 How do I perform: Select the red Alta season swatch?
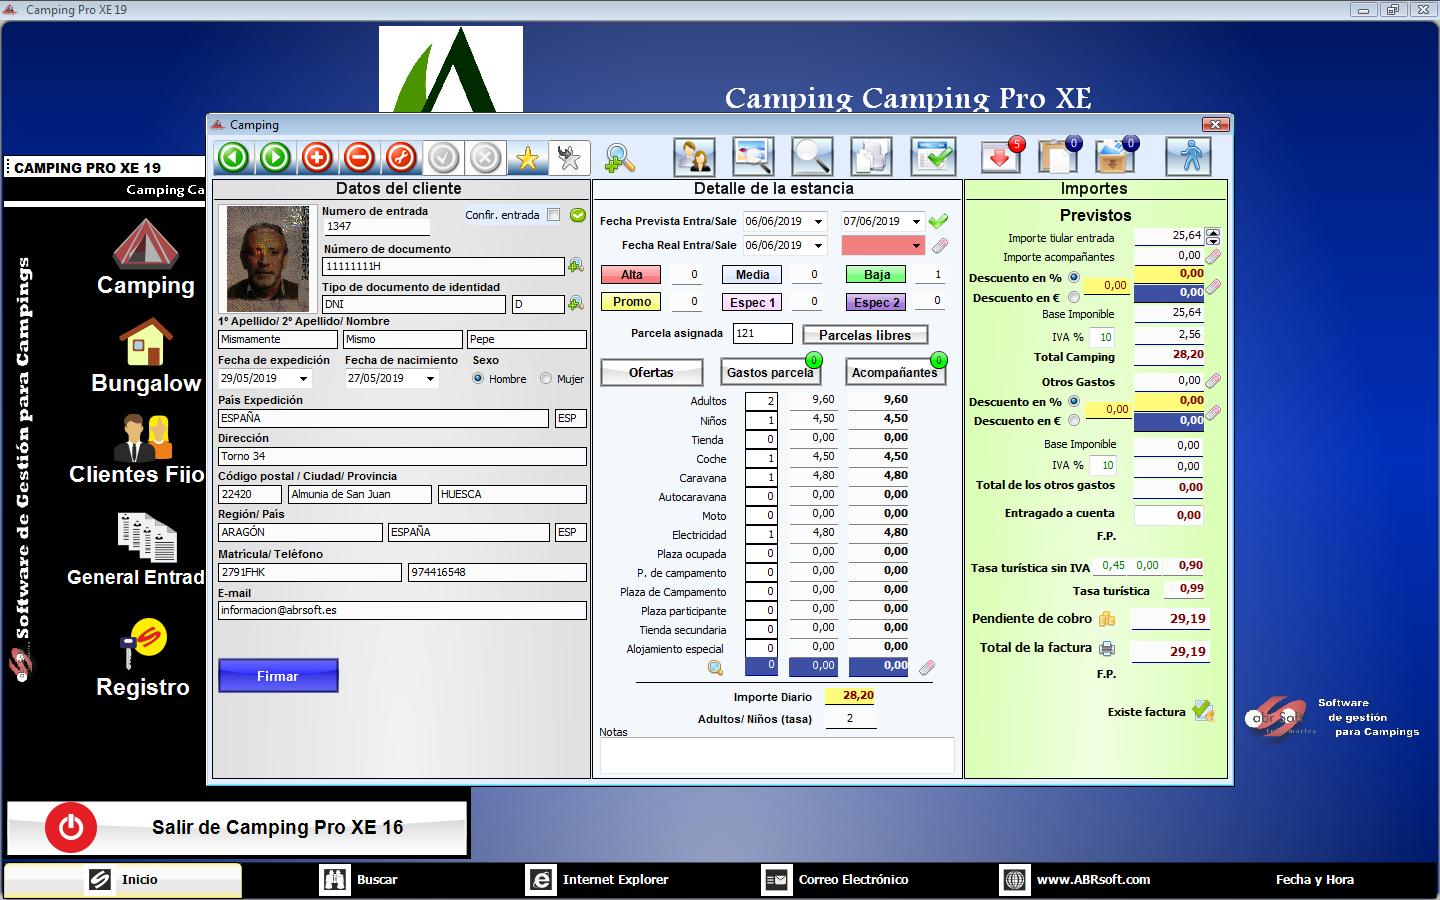point(632,275)
